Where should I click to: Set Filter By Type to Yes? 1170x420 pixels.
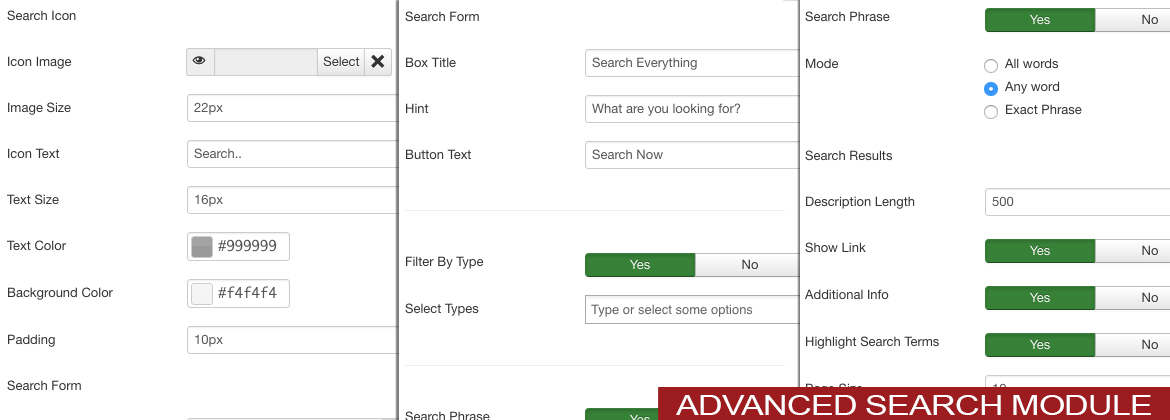point(640,265)
